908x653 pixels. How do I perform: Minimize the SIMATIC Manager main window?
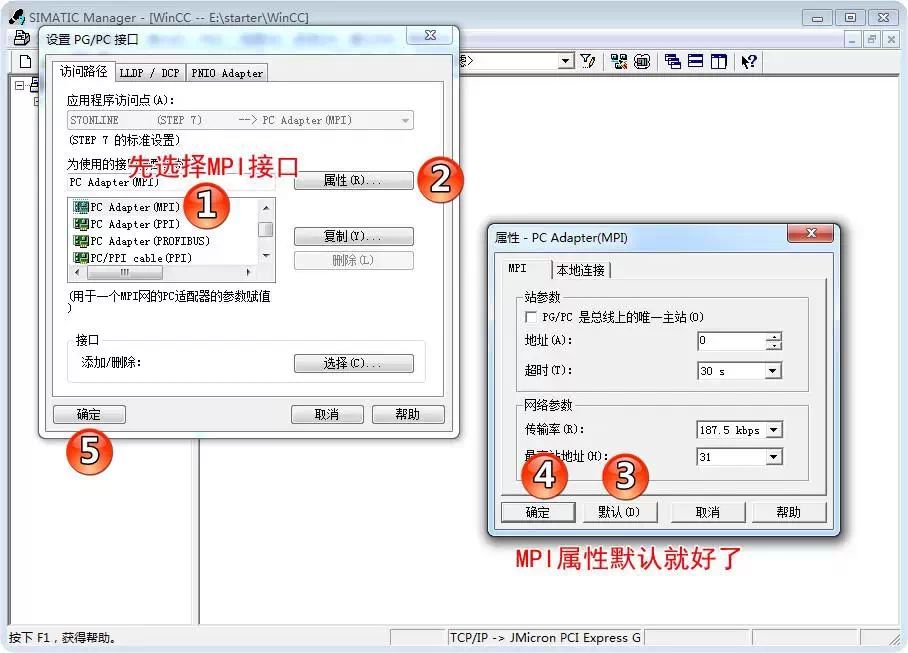817,18
